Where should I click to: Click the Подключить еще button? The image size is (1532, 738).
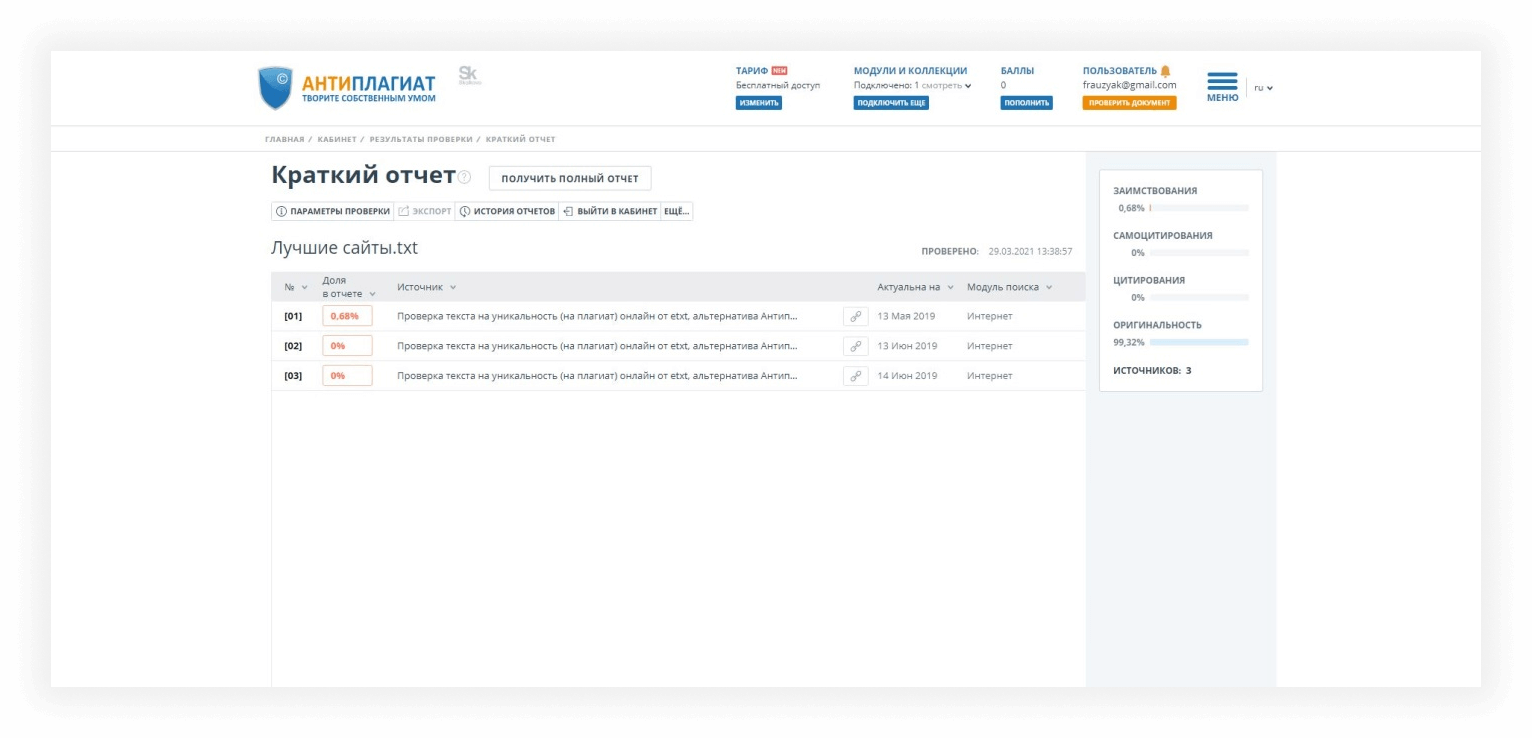891,103
